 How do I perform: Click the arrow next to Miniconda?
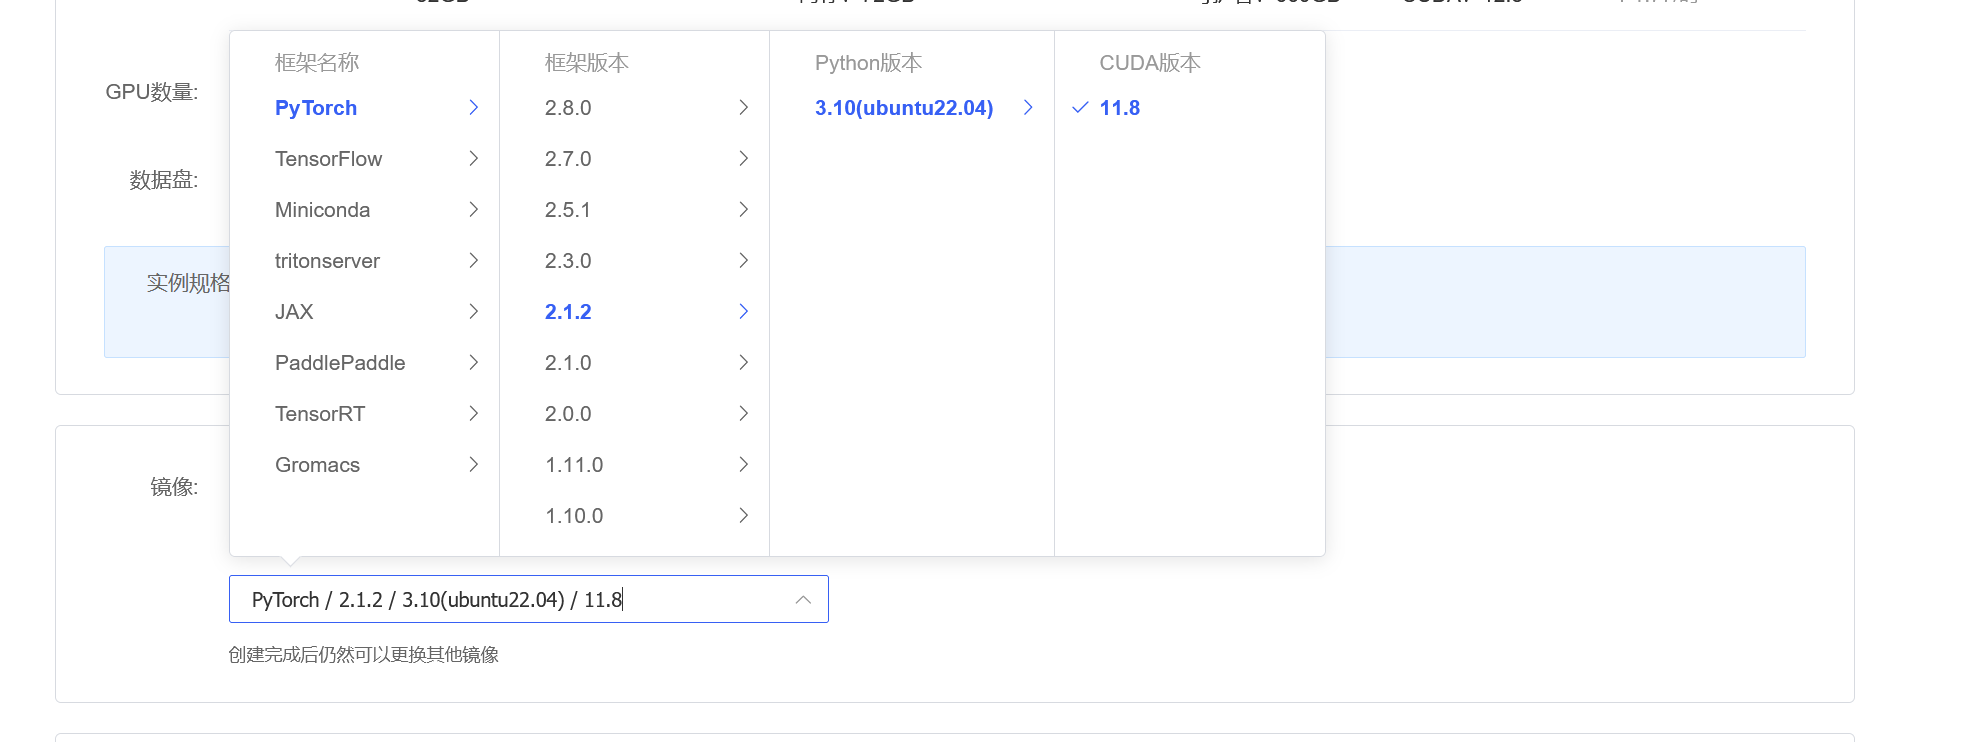474,210
